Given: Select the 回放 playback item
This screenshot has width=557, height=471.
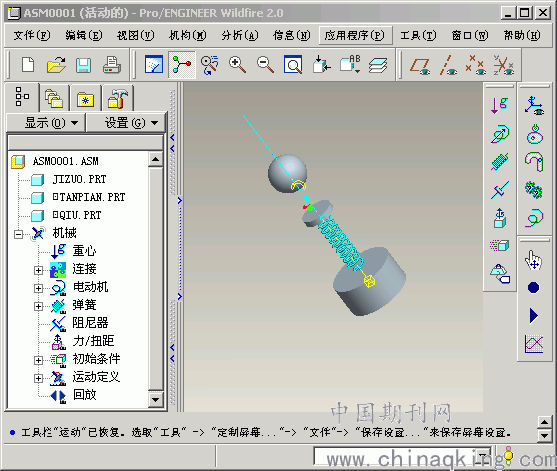Looking at the screenshot, I should pyautogui.click(x=84, y=395).
